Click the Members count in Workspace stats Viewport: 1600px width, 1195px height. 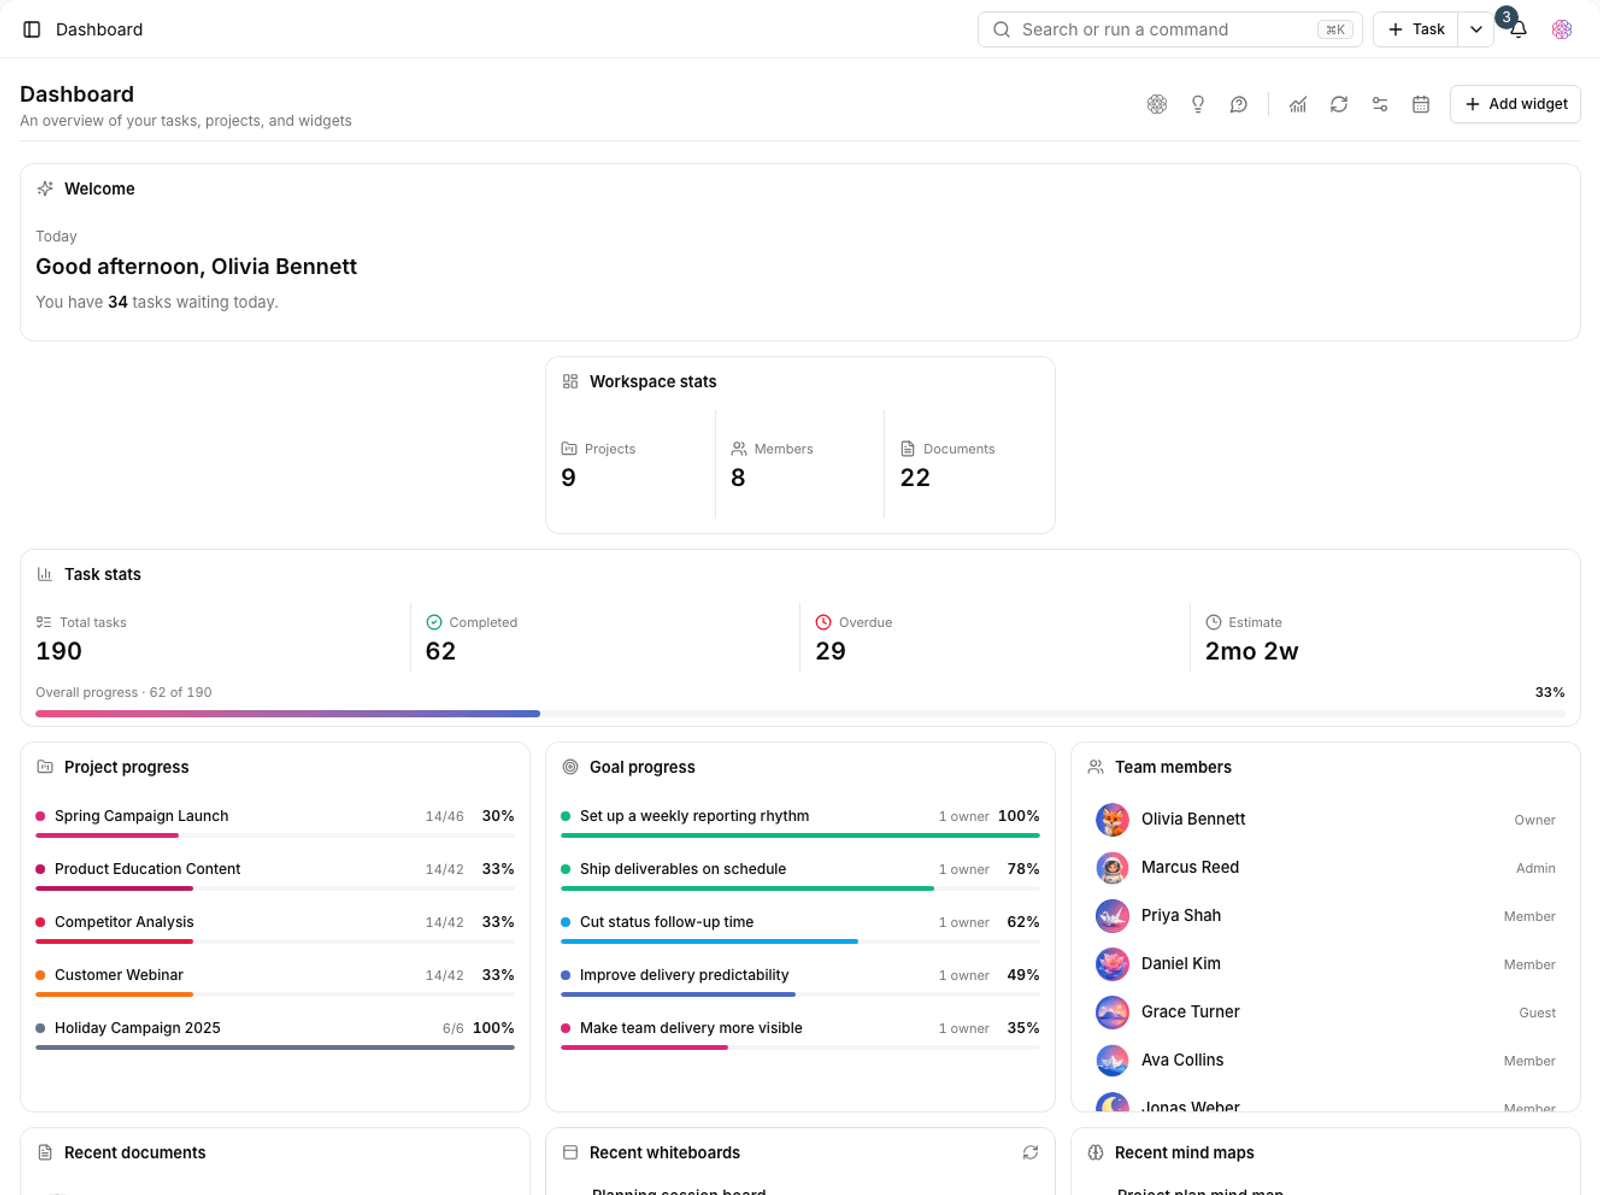[x=738, y=478]
